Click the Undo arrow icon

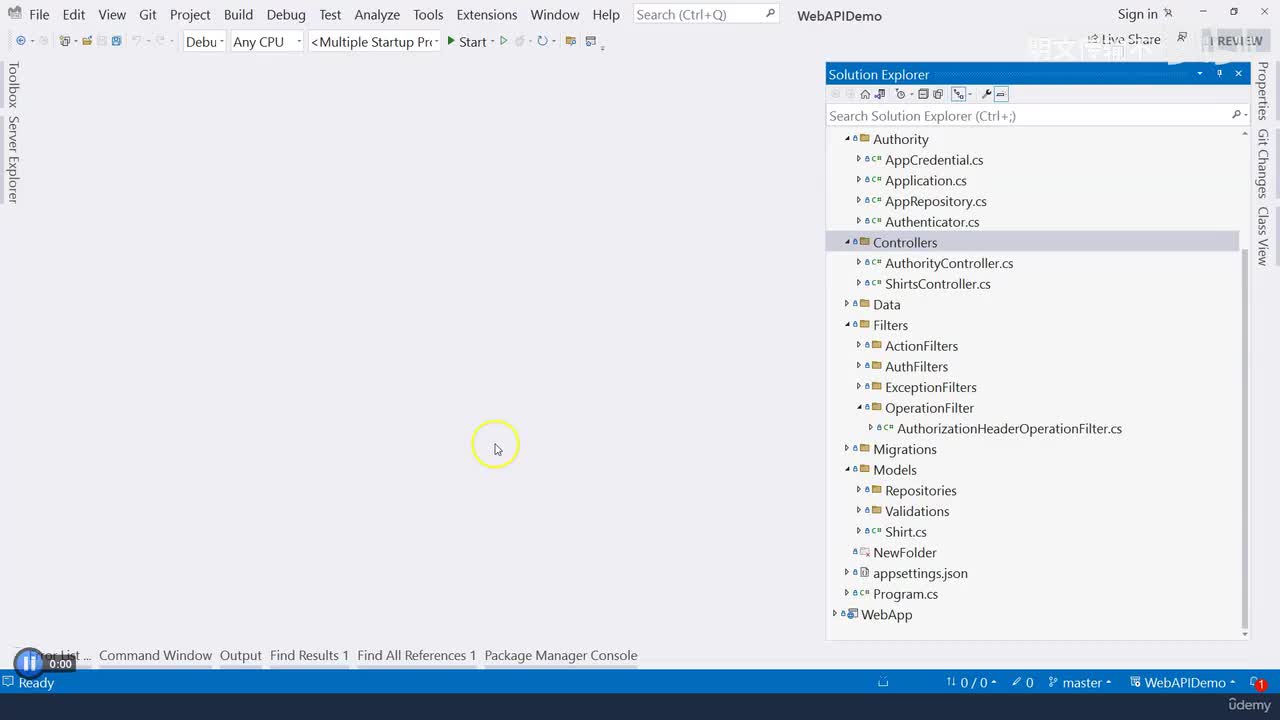[x=136, y=41]
